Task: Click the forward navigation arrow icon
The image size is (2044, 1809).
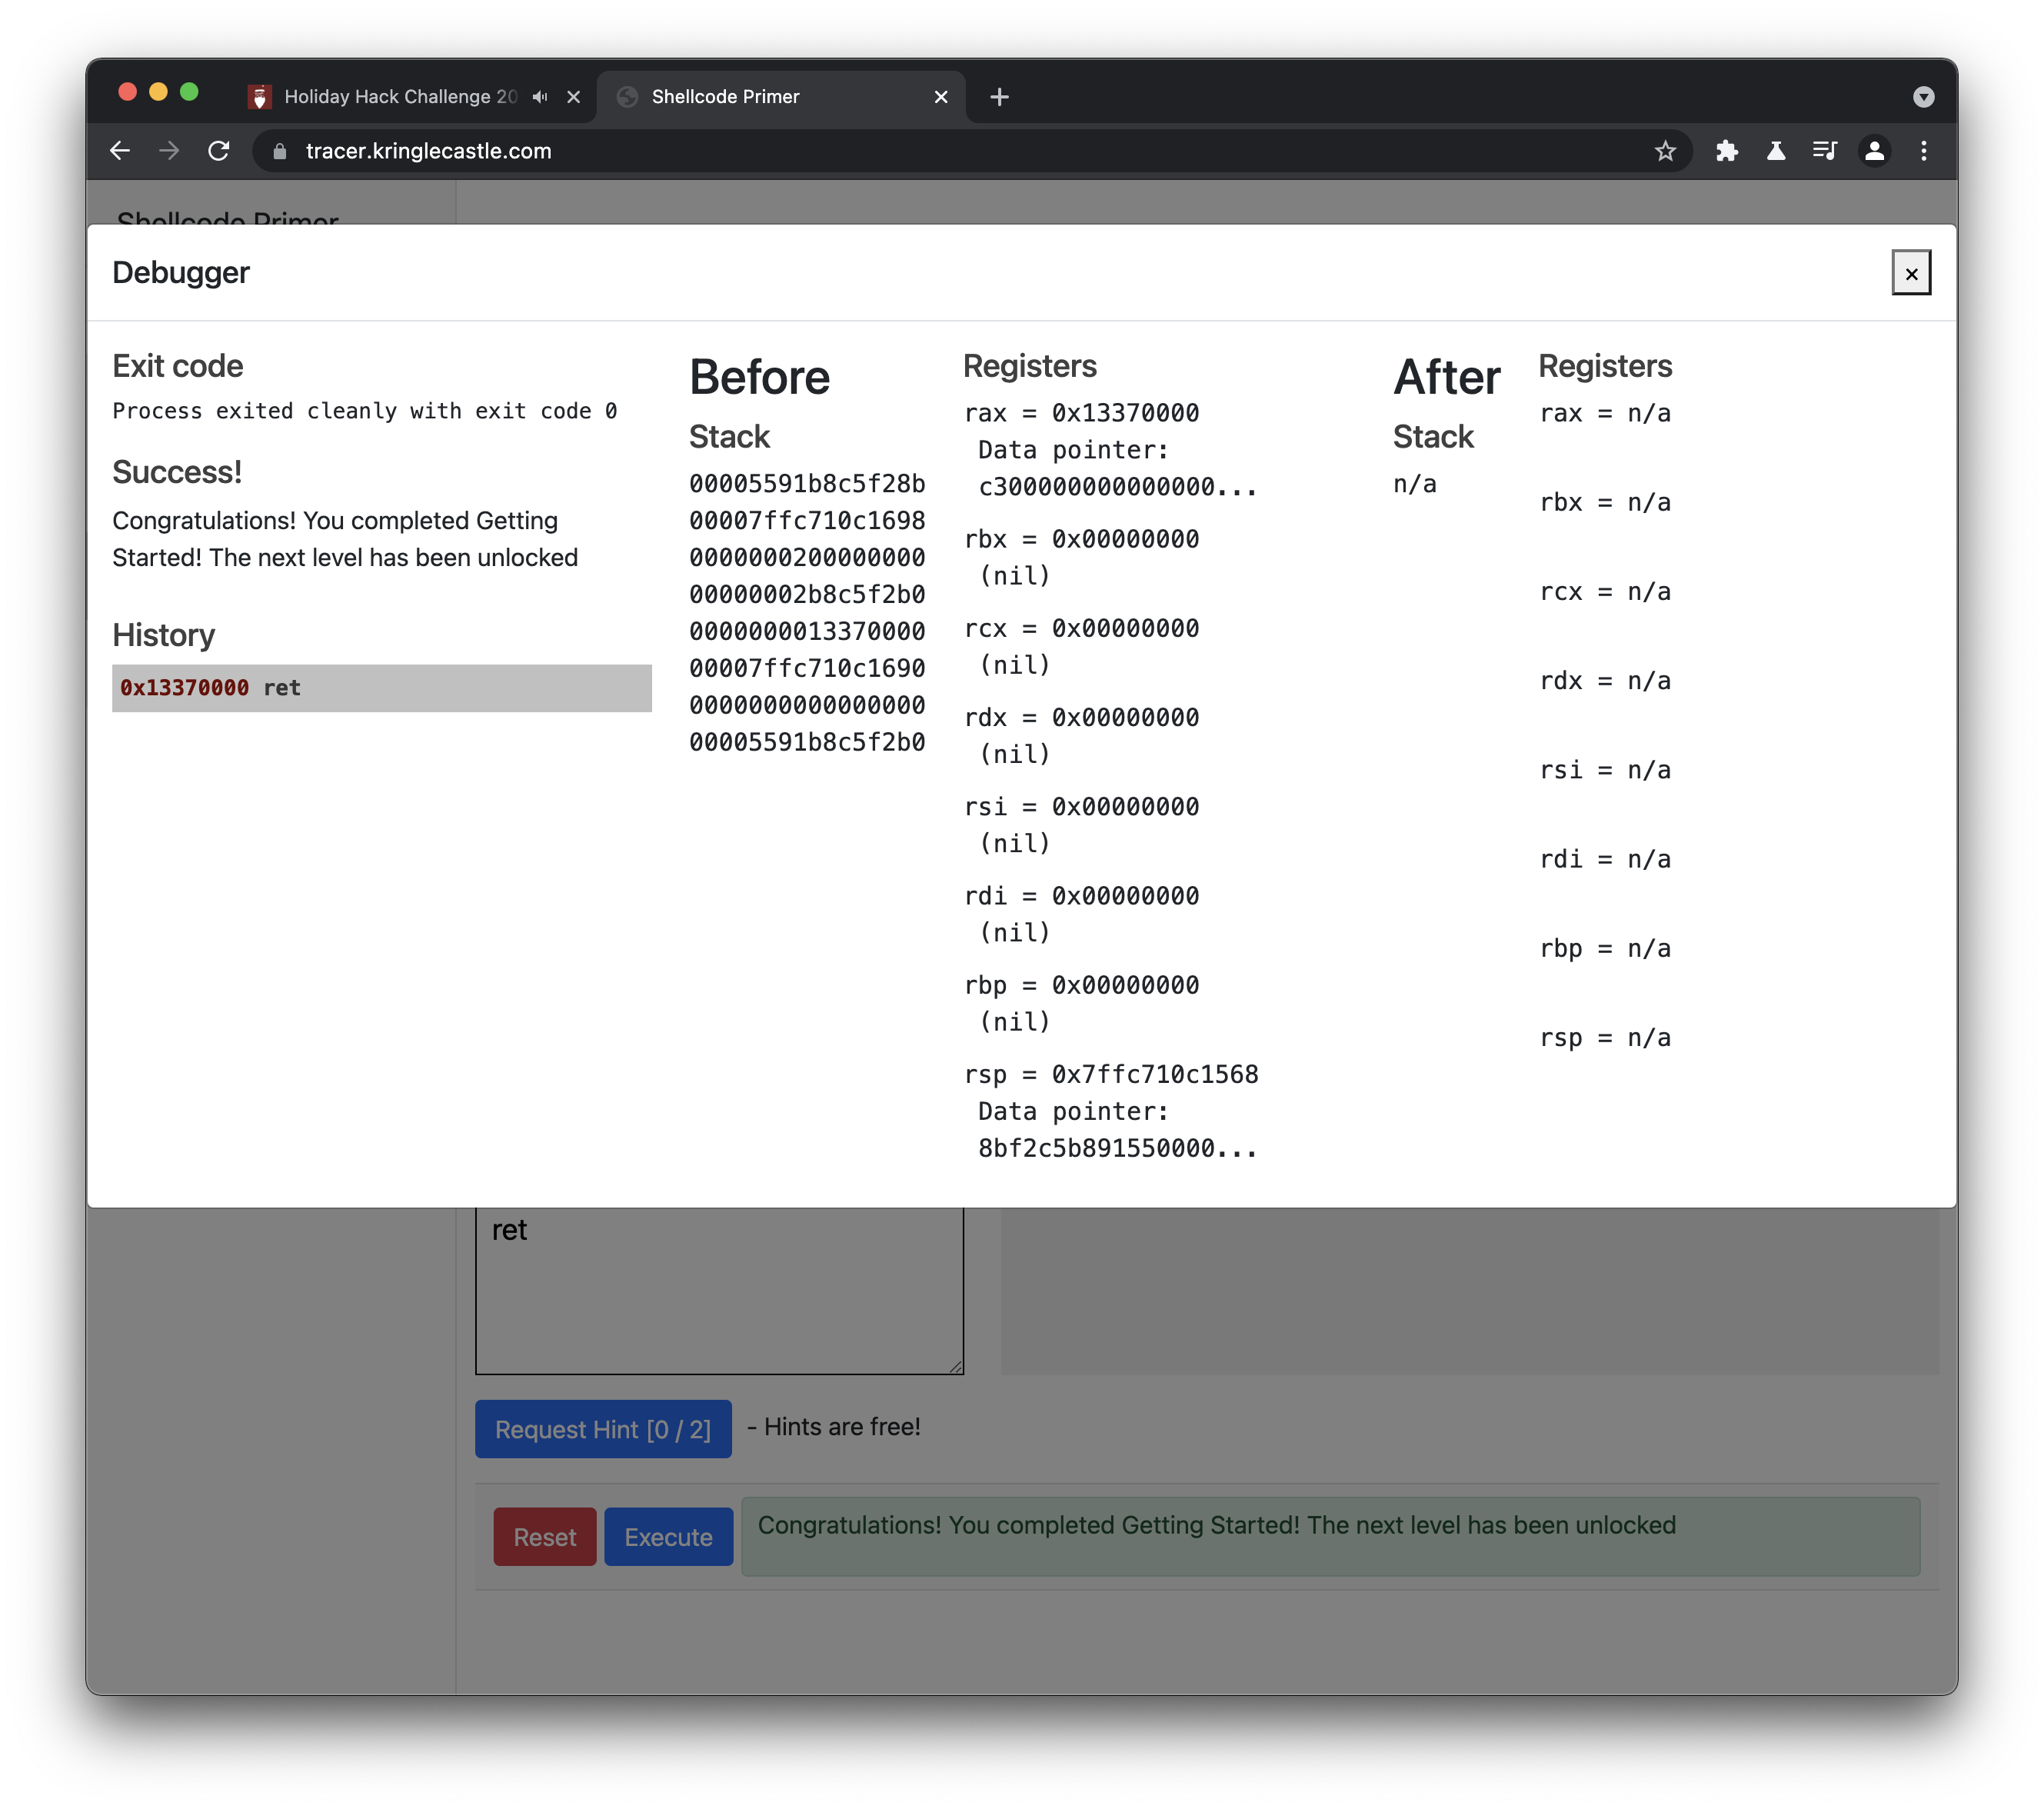Action: (x=168, y=148)
